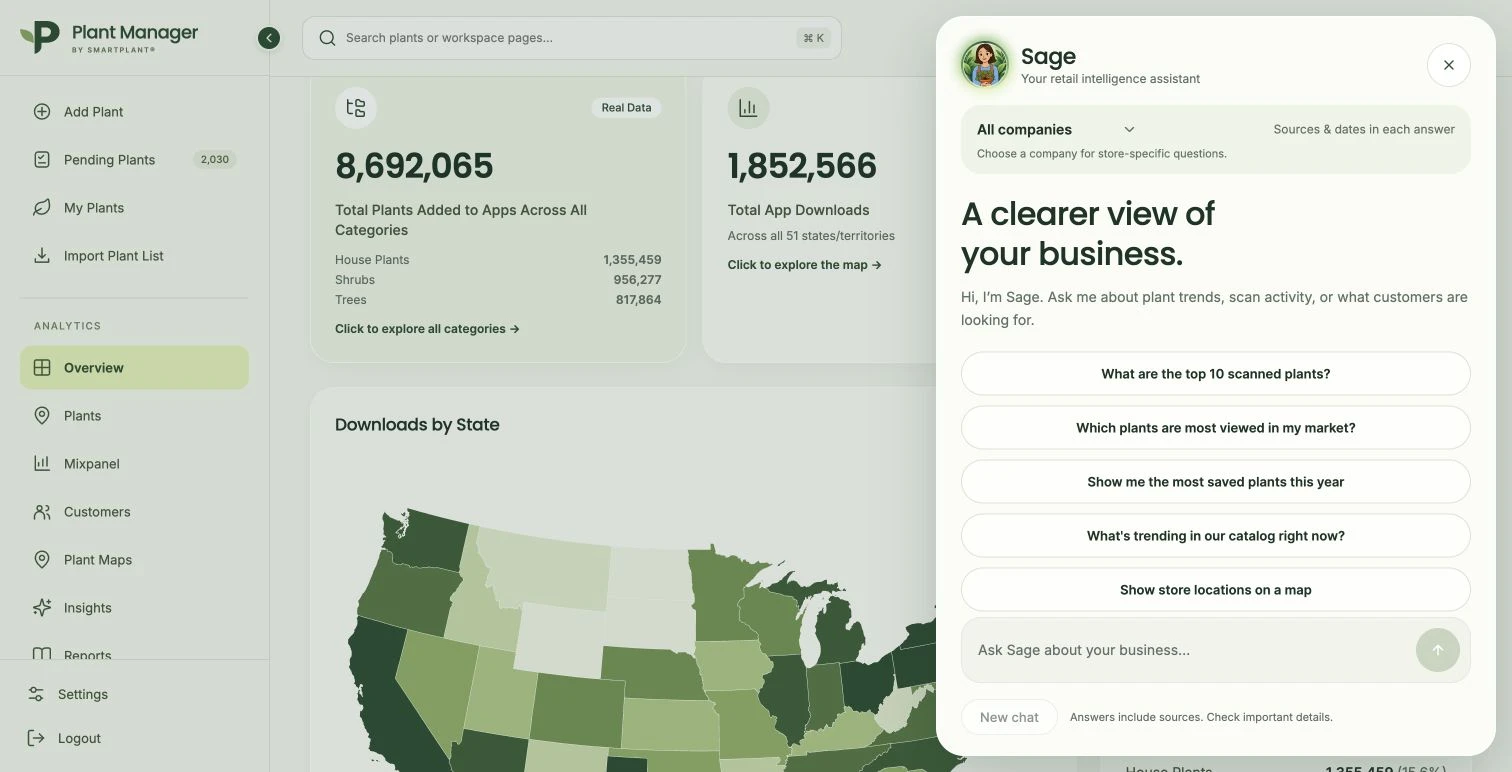1512x772 pixels.
Task: Follow 'Click to explore all categories' link
Action: point(427,329)
